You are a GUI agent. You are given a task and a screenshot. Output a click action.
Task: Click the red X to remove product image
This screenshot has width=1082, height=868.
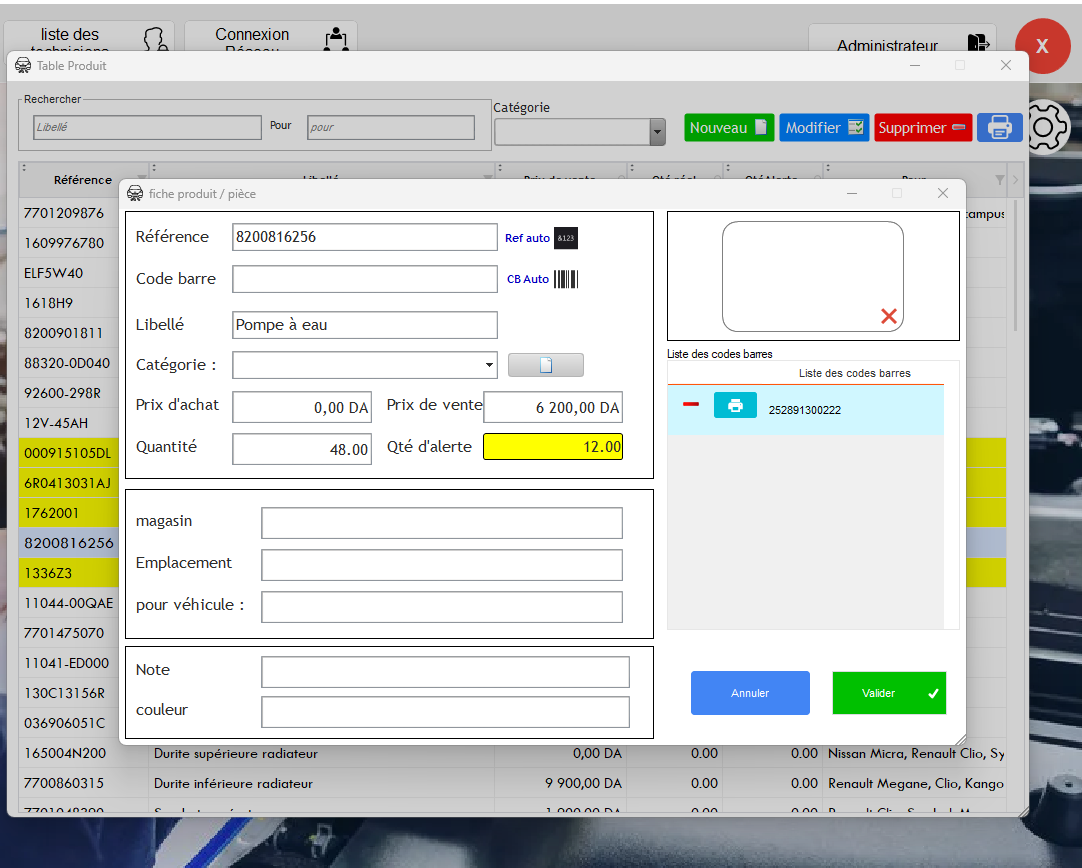[x=888, y=316]
